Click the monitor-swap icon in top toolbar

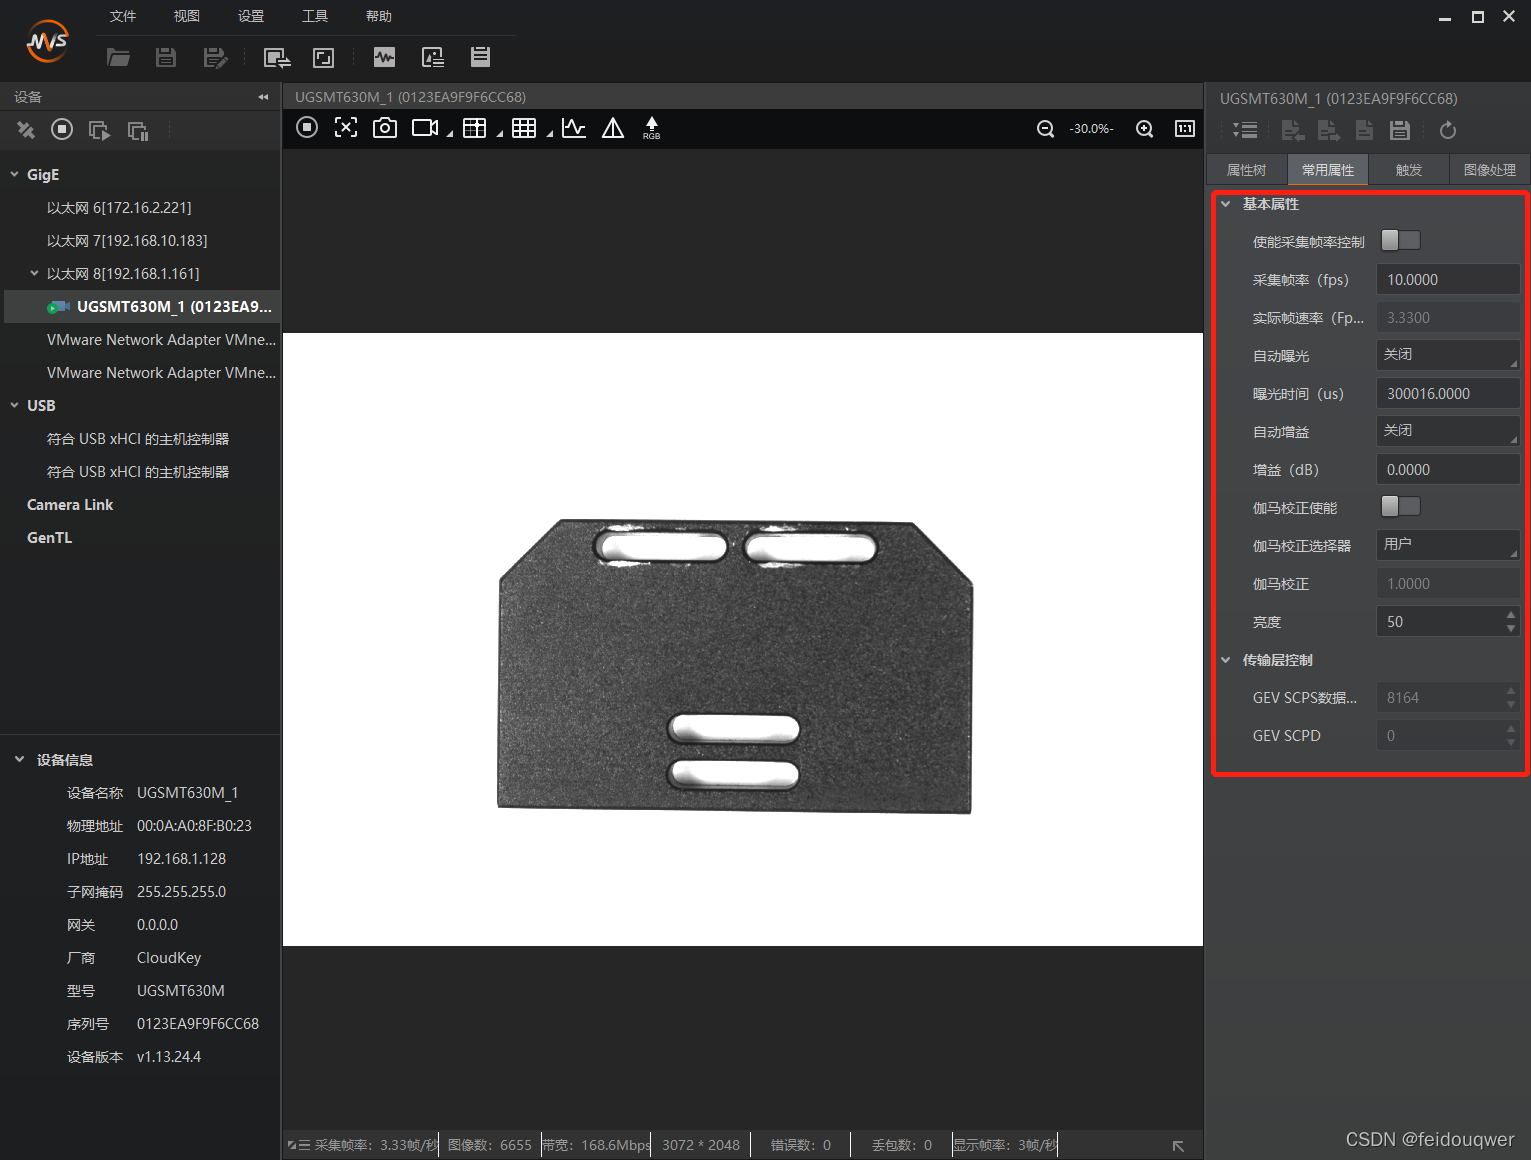click(x=277, y=58)
